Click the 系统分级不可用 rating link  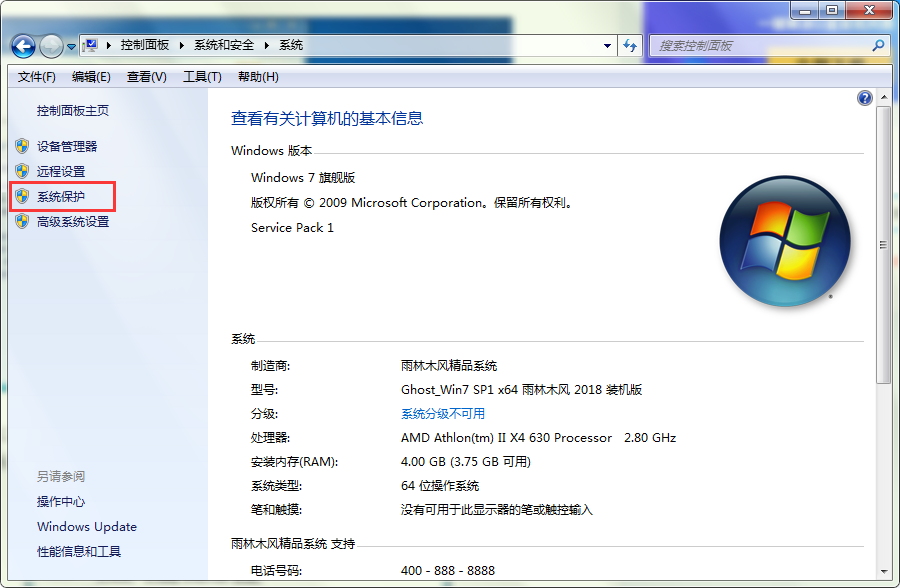pyautogui.click(x=442, y=414)
